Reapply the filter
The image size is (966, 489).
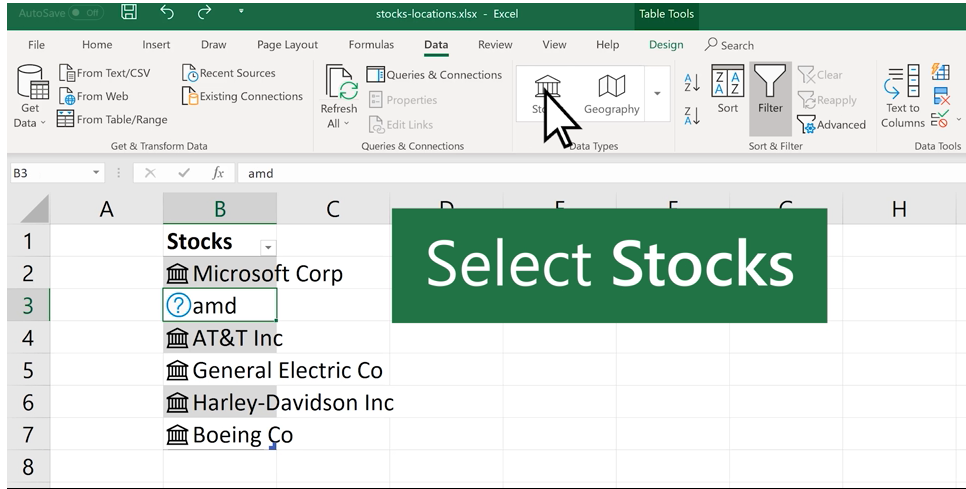[827, 100]
